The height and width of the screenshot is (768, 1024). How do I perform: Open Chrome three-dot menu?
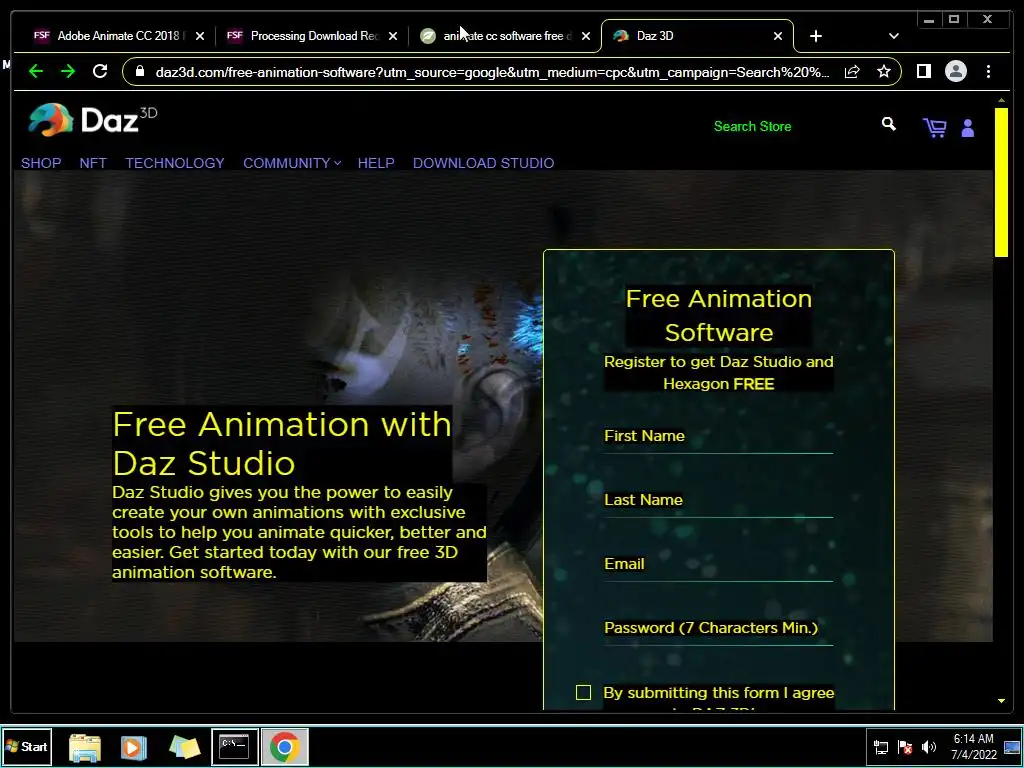[x=989, y=71]
